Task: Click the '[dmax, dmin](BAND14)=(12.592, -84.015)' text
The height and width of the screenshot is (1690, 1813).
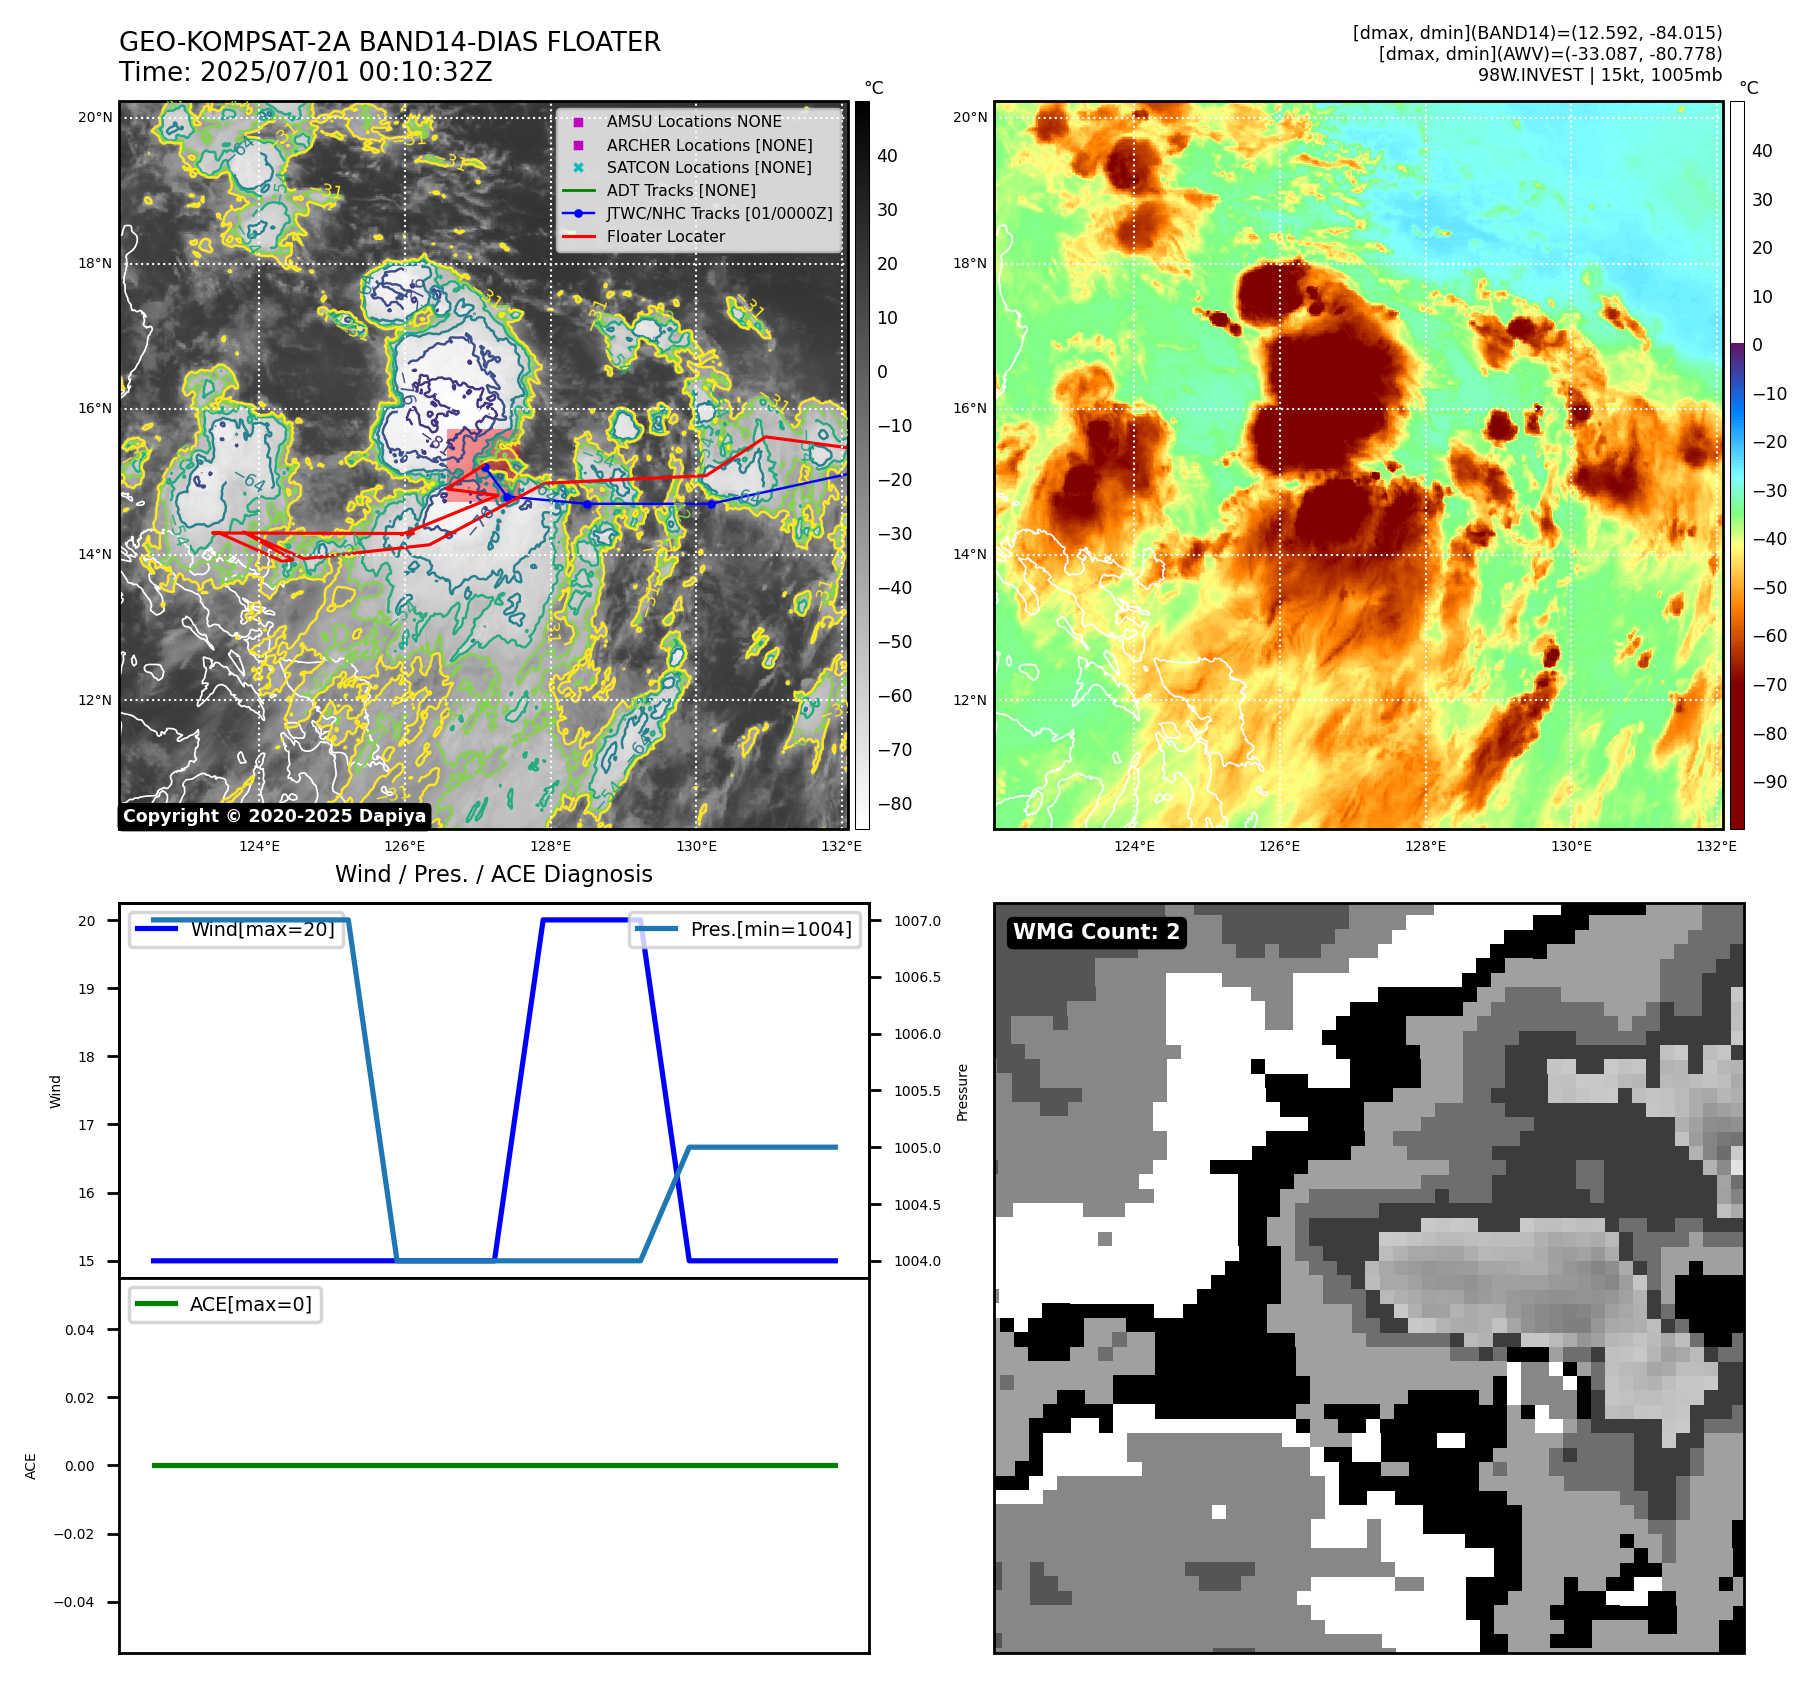Action: tap(1537, 33)
